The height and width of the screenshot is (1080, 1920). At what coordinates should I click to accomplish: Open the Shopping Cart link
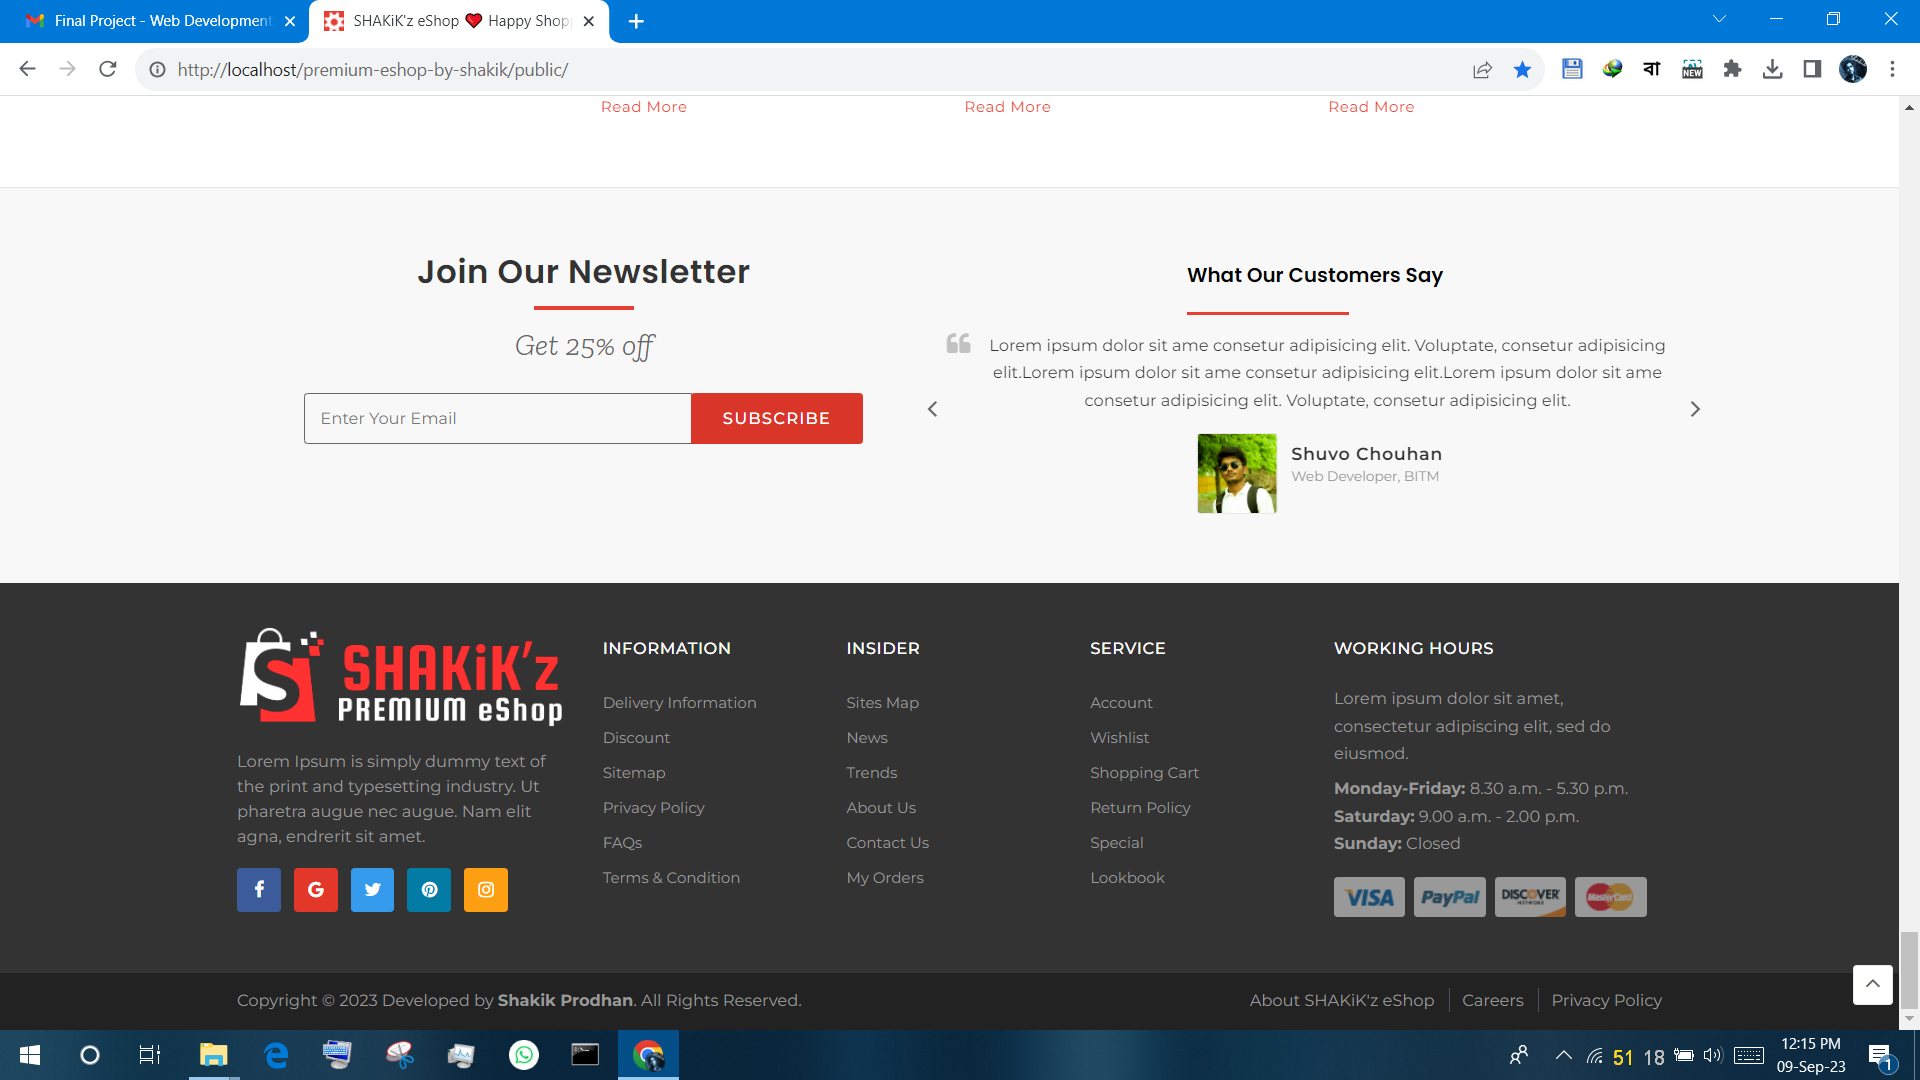tap(1144, 773)
